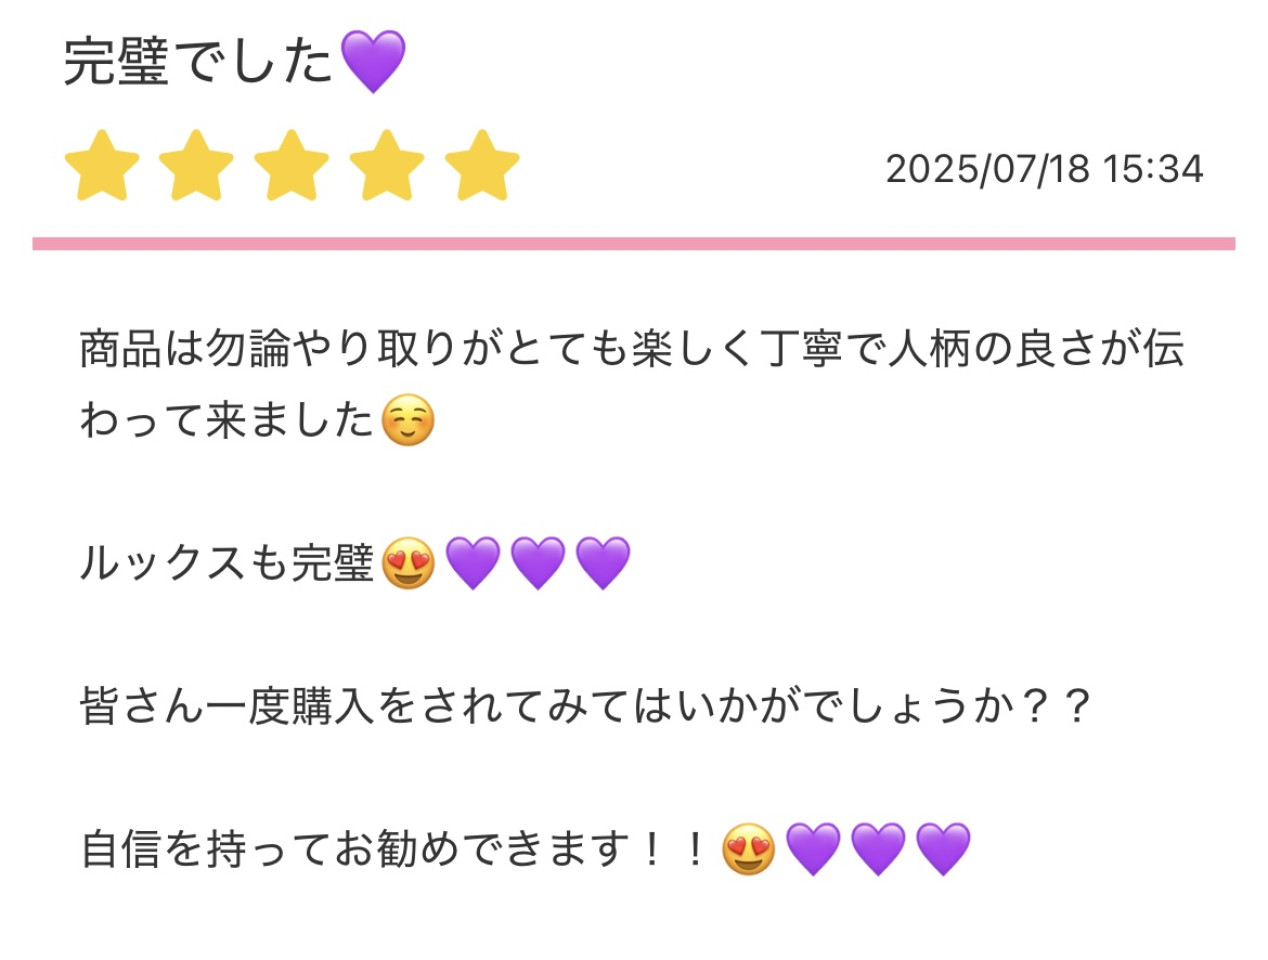1268x960 pixels.
Task: Click the first yellow rating star
Action: point(101,166)
